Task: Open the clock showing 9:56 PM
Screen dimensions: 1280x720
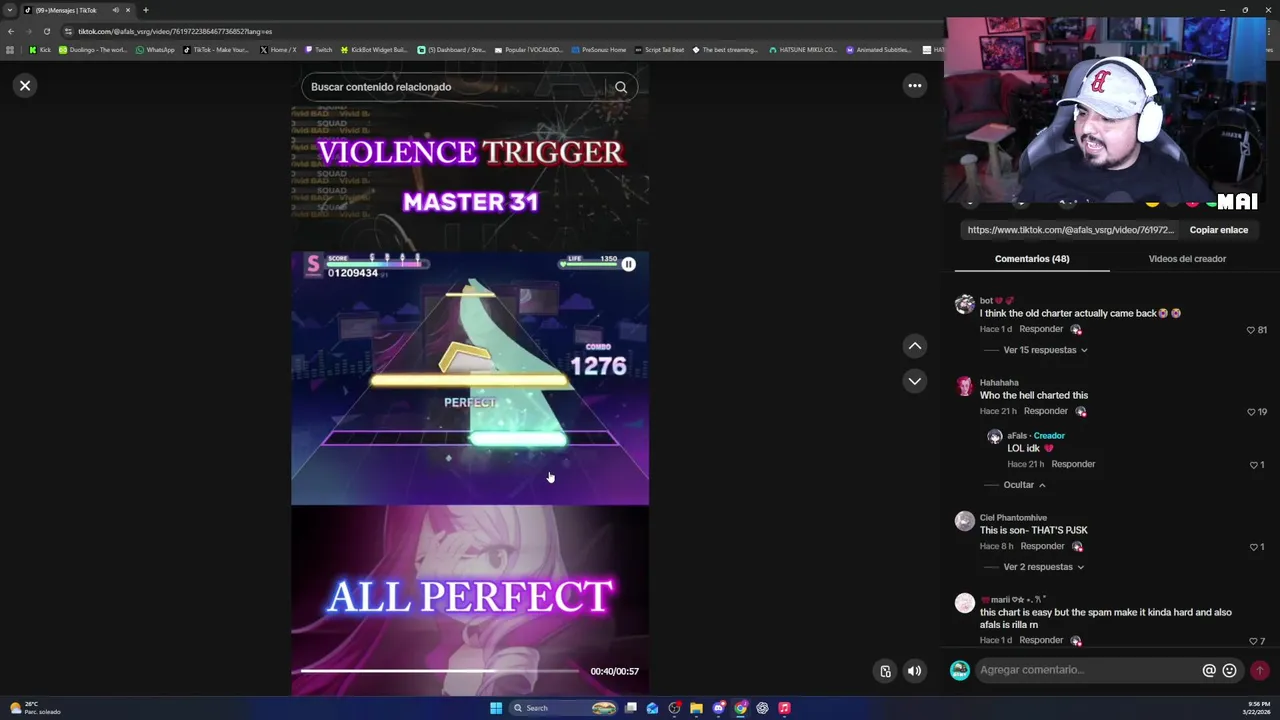Action: 1256,708
